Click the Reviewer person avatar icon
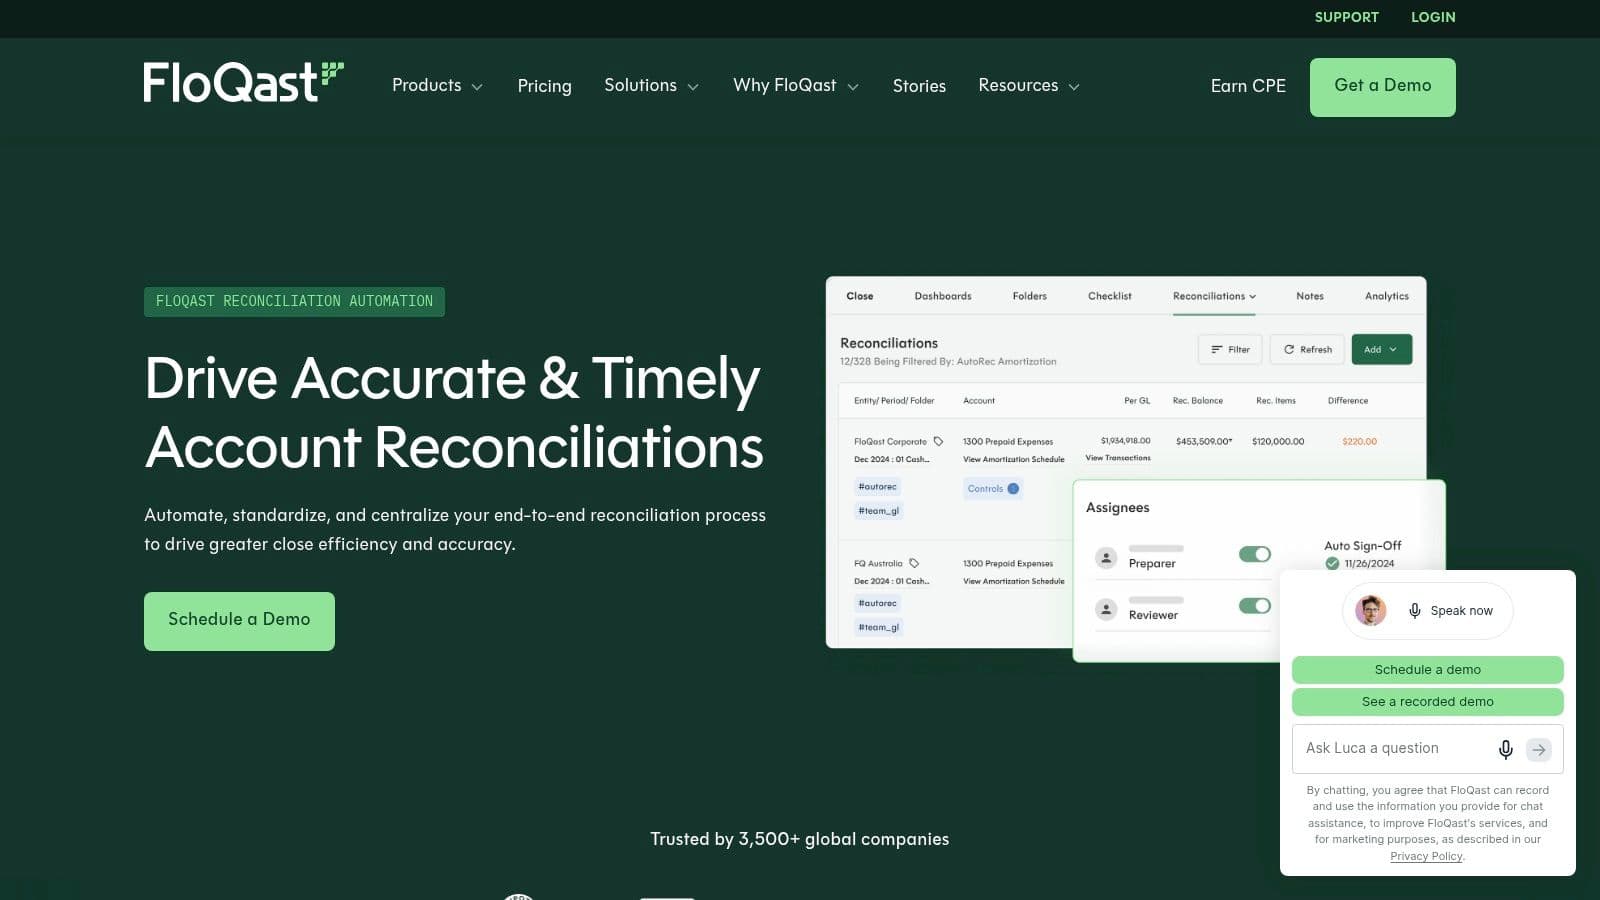 pos(1106,609)
